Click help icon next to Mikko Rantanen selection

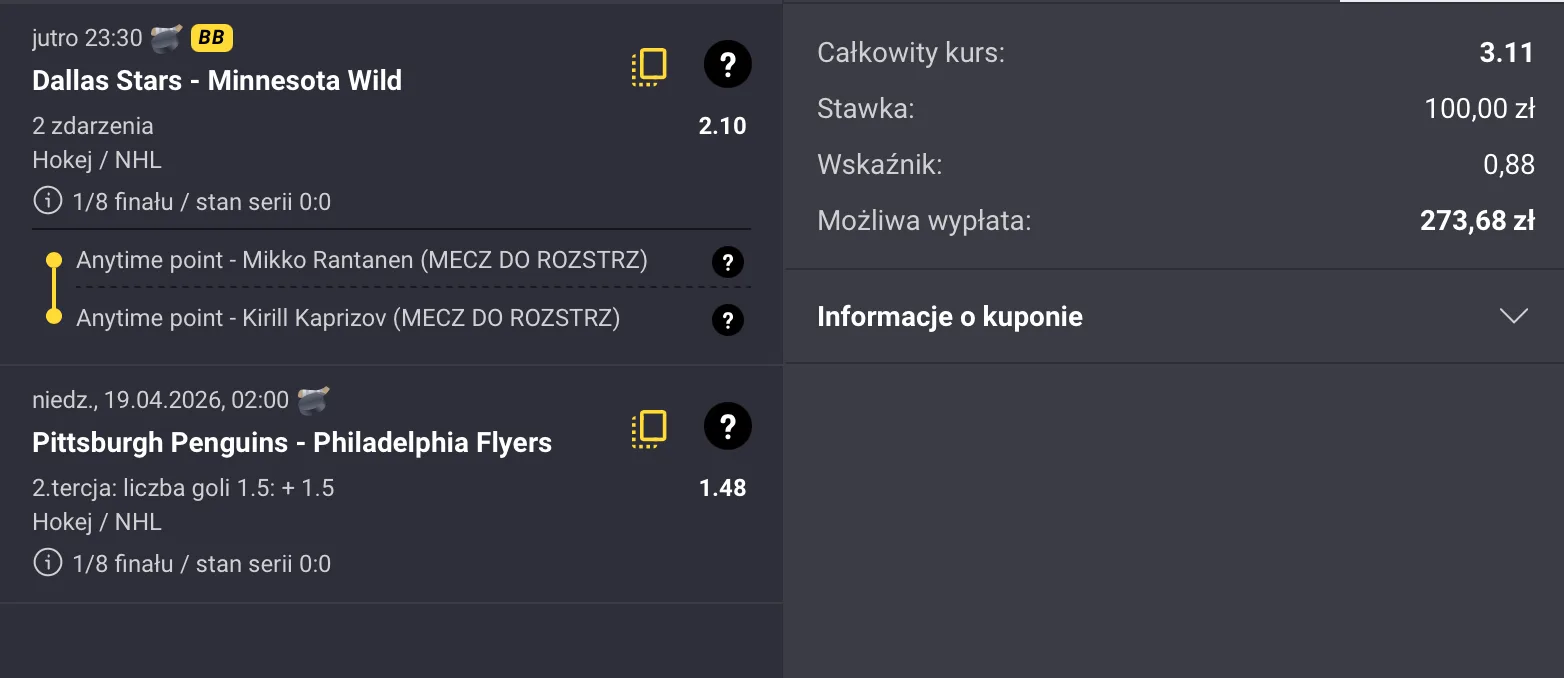(727, 261)
